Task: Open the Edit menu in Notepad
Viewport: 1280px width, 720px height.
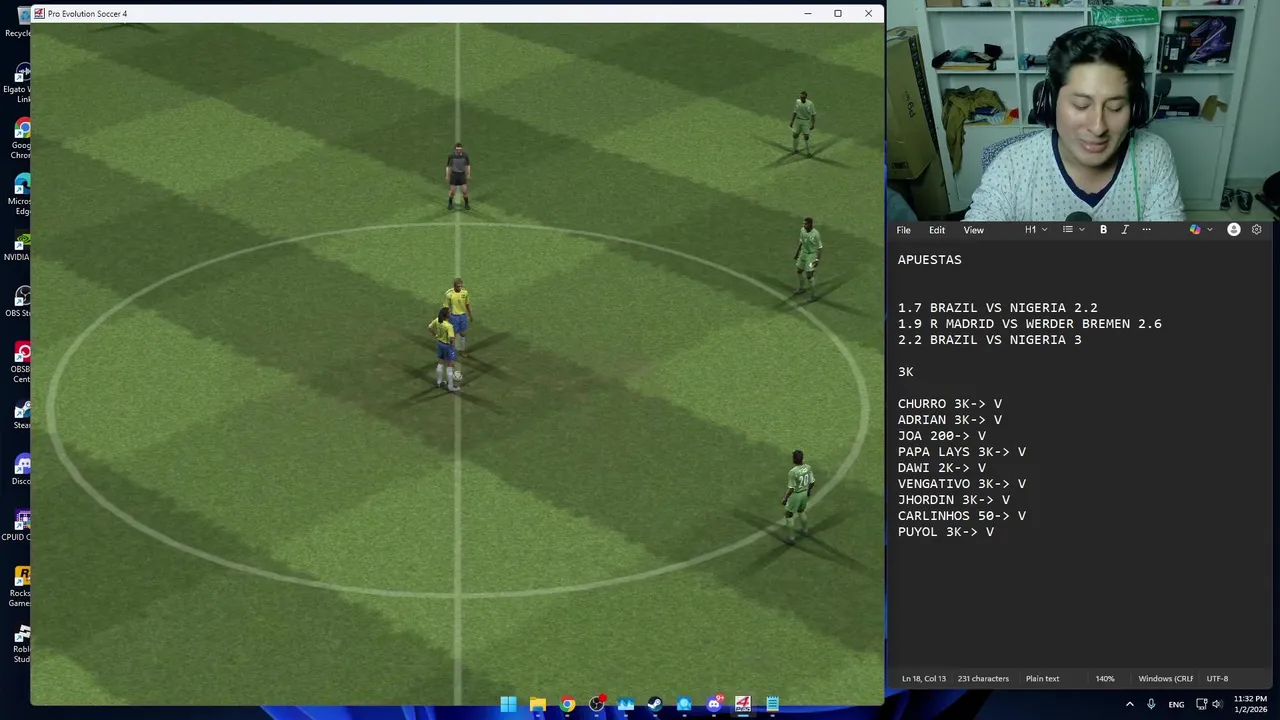Action: point(937,230)
